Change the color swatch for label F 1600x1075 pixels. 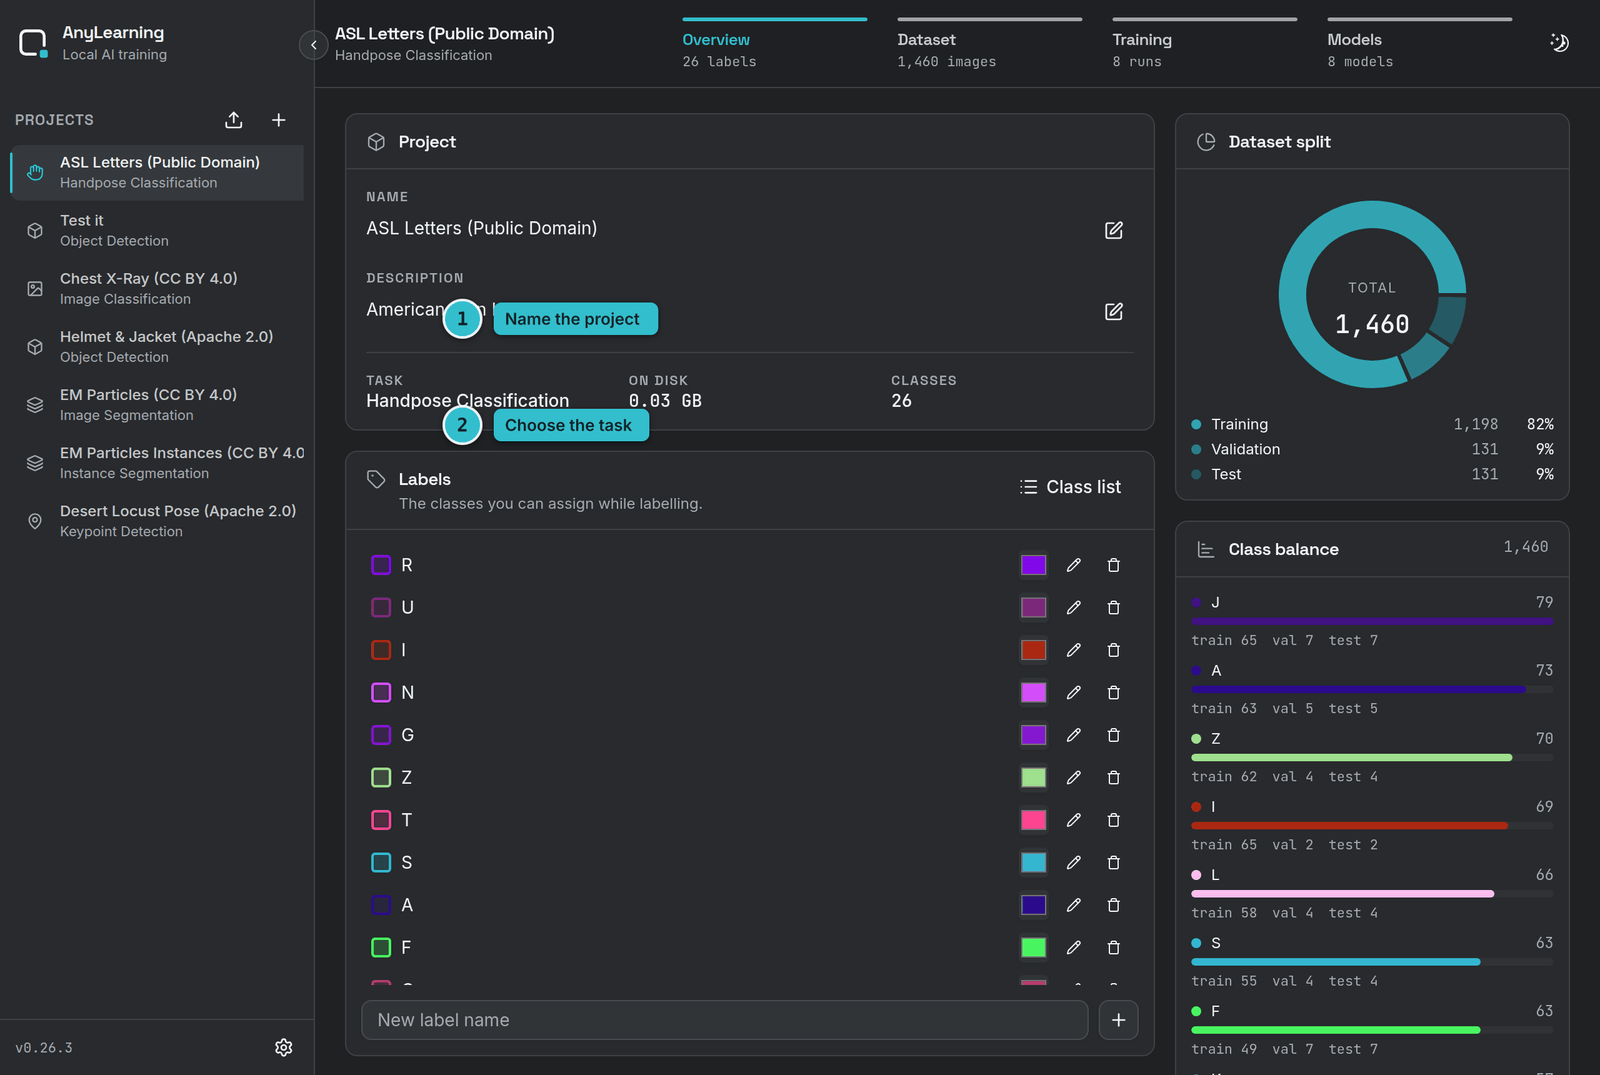(1034, 947)
